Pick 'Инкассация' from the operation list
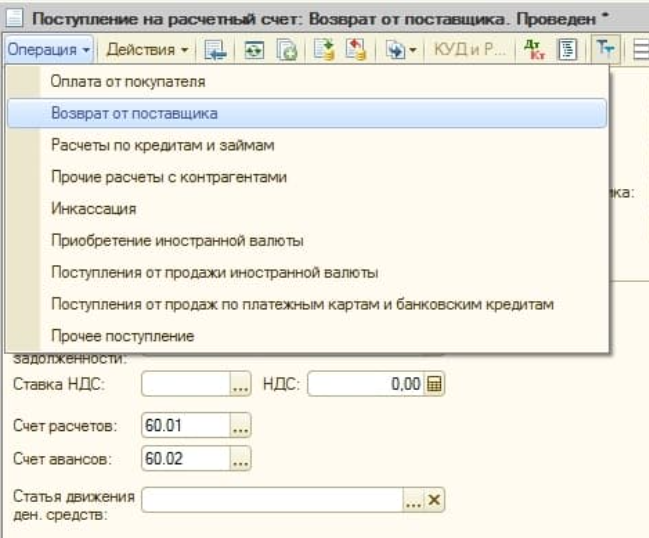This screenshot has width=649, height=538. click(x=93, y=209)
